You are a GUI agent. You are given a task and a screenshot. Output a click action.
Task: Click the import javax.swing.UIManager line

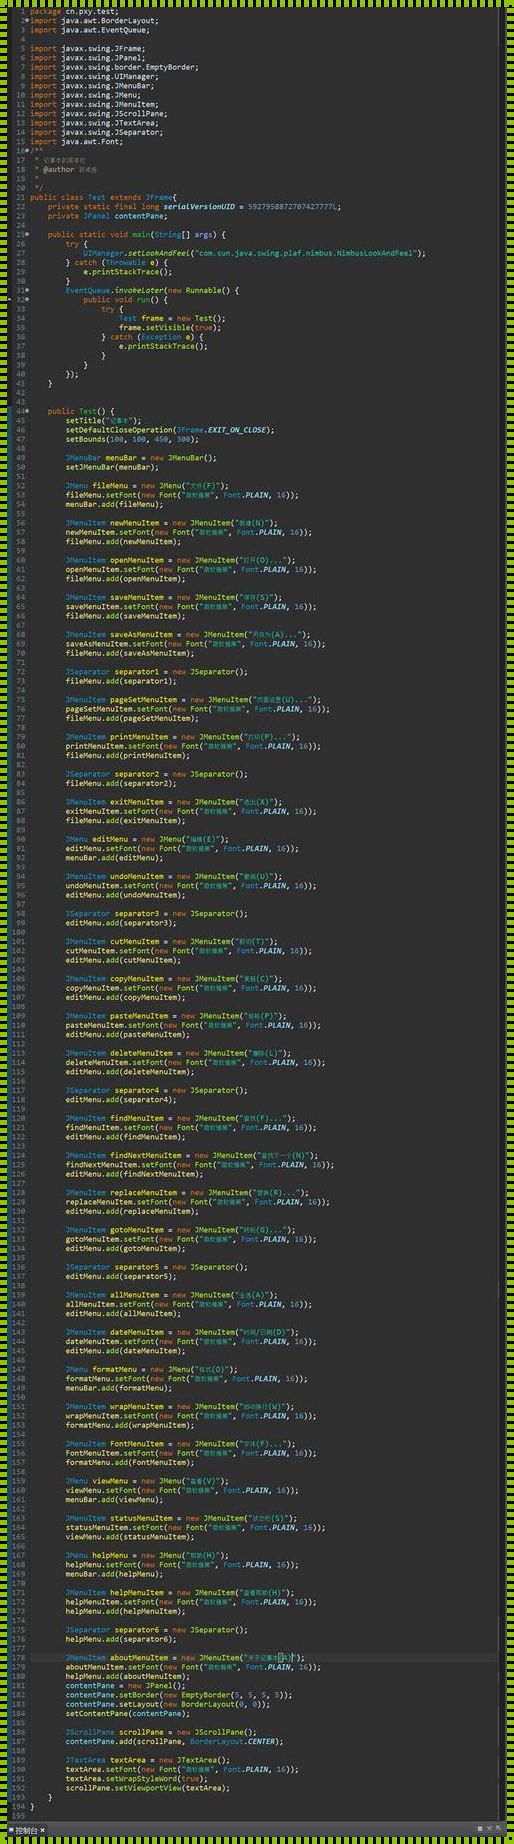94,76
